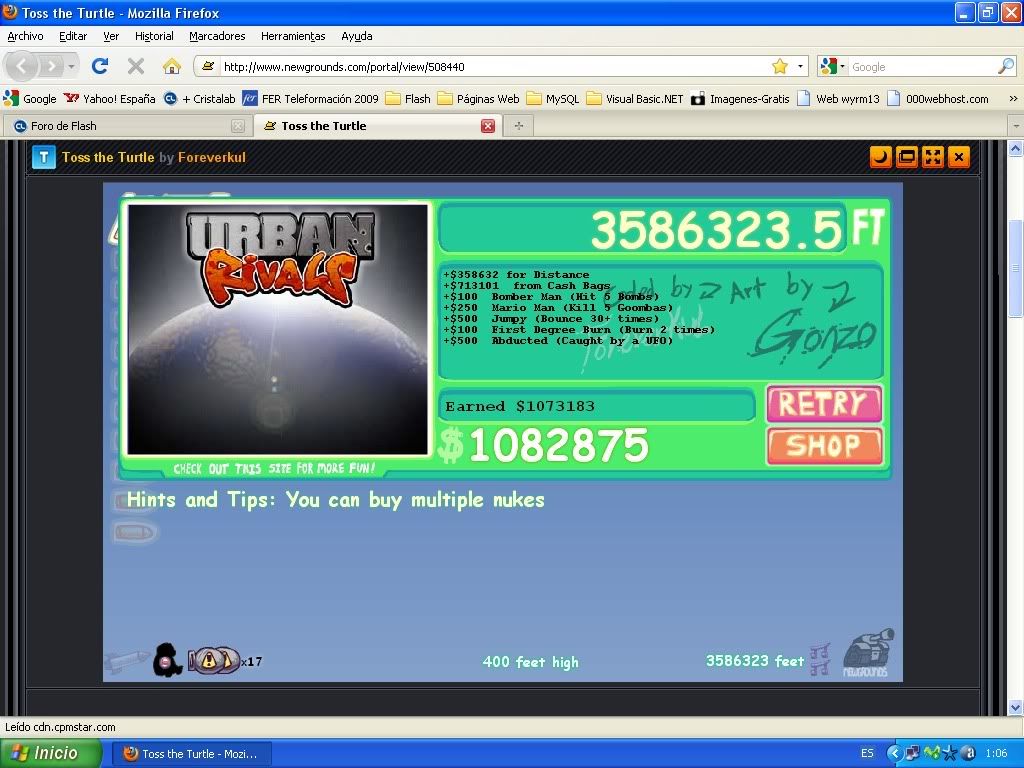Click 'Check out this site for more fun!'

[274, 468]
